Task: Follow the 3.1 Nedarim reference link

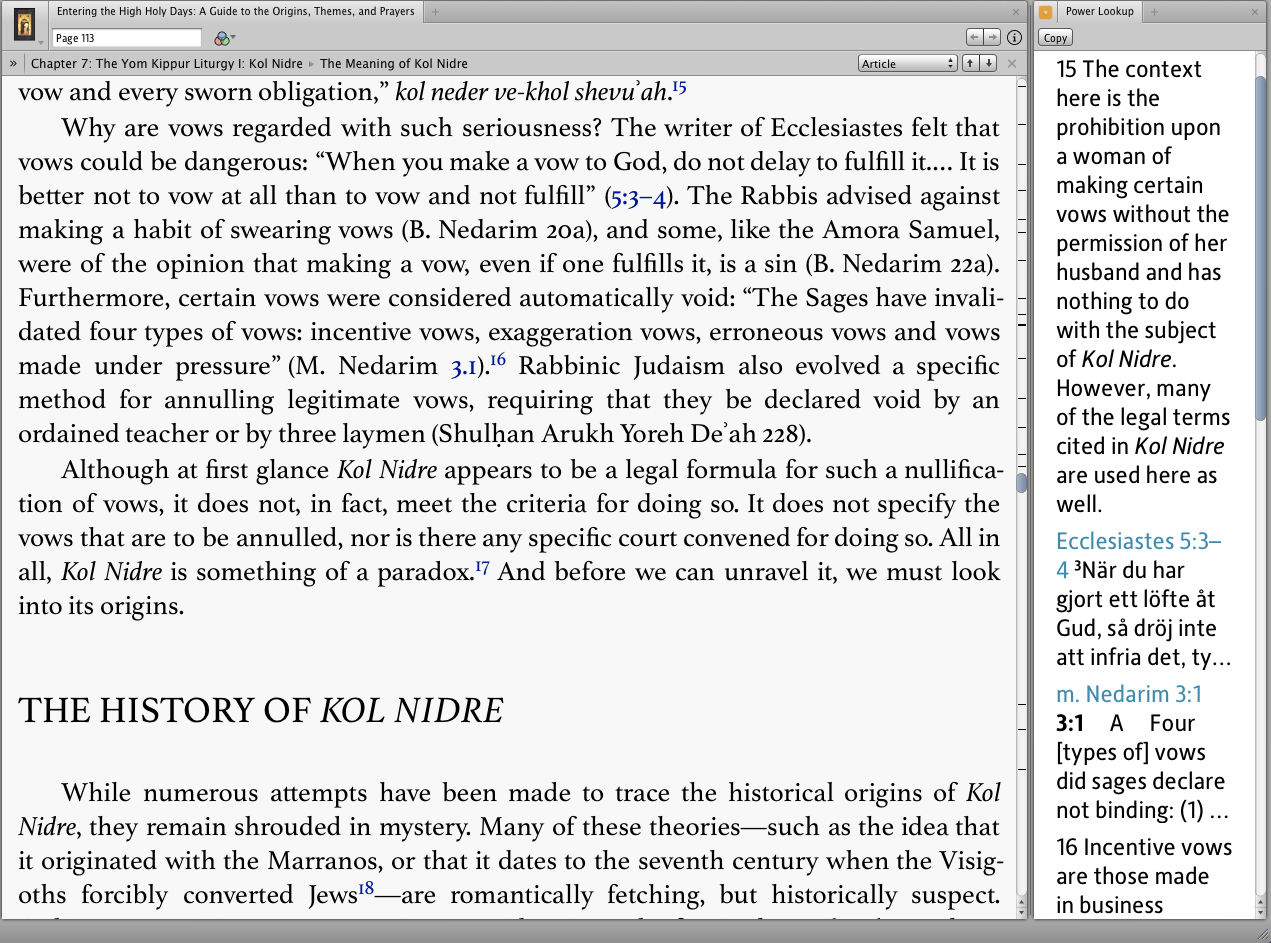Action: 465,367
